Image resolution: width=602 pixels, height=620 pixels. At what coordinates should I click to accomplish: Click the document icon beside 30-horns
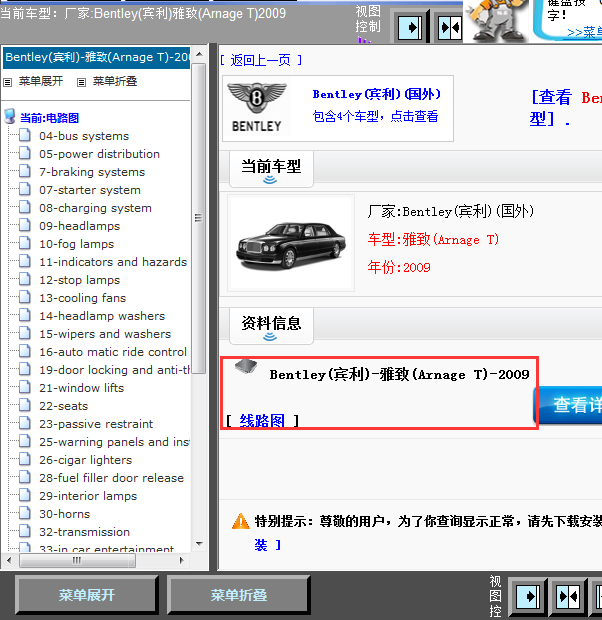point(25,513)
